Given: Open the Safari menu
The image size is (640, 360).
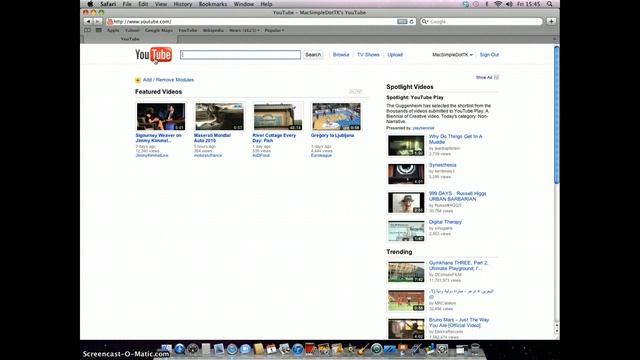Looking at the screenshot, I should click(x=108, y=4).
